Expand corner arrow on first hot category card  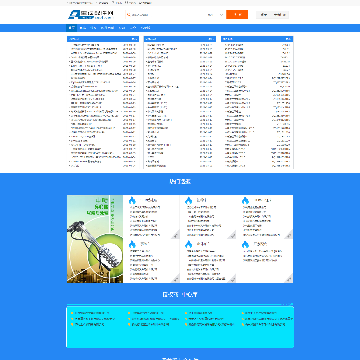pyautogui.click(x=176, y=235)
